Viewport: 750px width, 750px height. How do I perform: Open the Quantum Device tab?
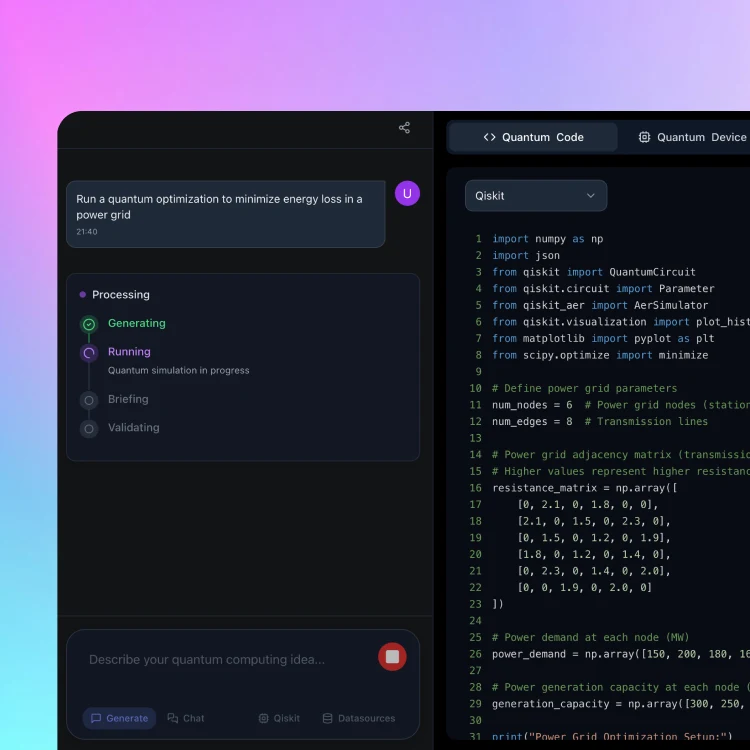(692, 137)
